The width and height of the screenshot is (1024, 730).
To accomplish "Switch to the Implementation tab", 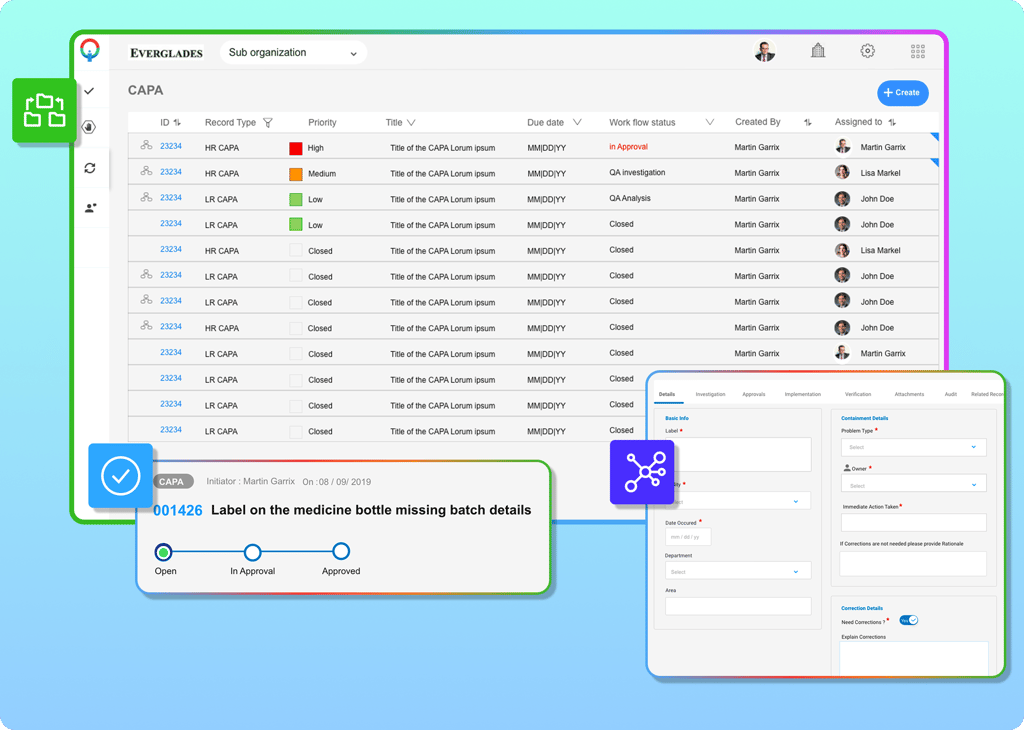I will point(803,394).
